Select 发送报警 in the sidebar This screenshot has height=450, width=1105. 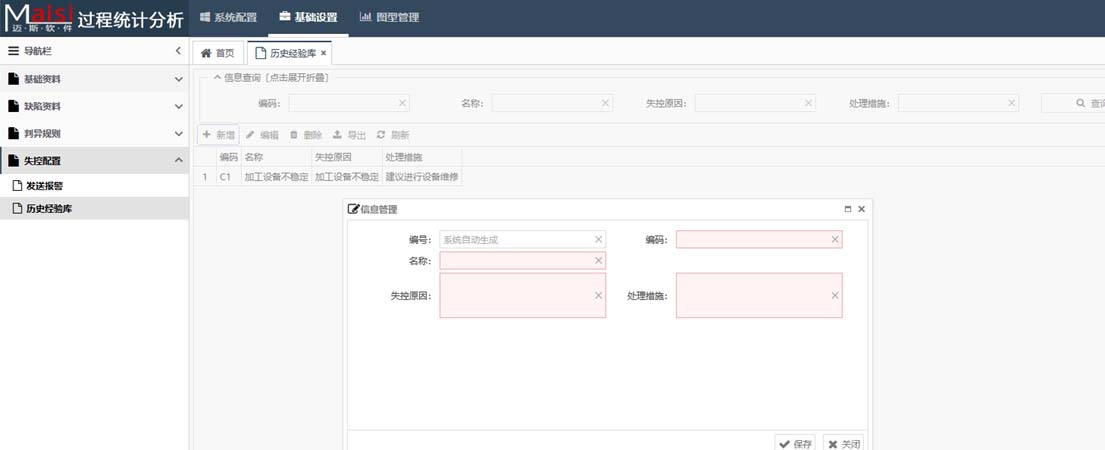click(x=44, y=186)
